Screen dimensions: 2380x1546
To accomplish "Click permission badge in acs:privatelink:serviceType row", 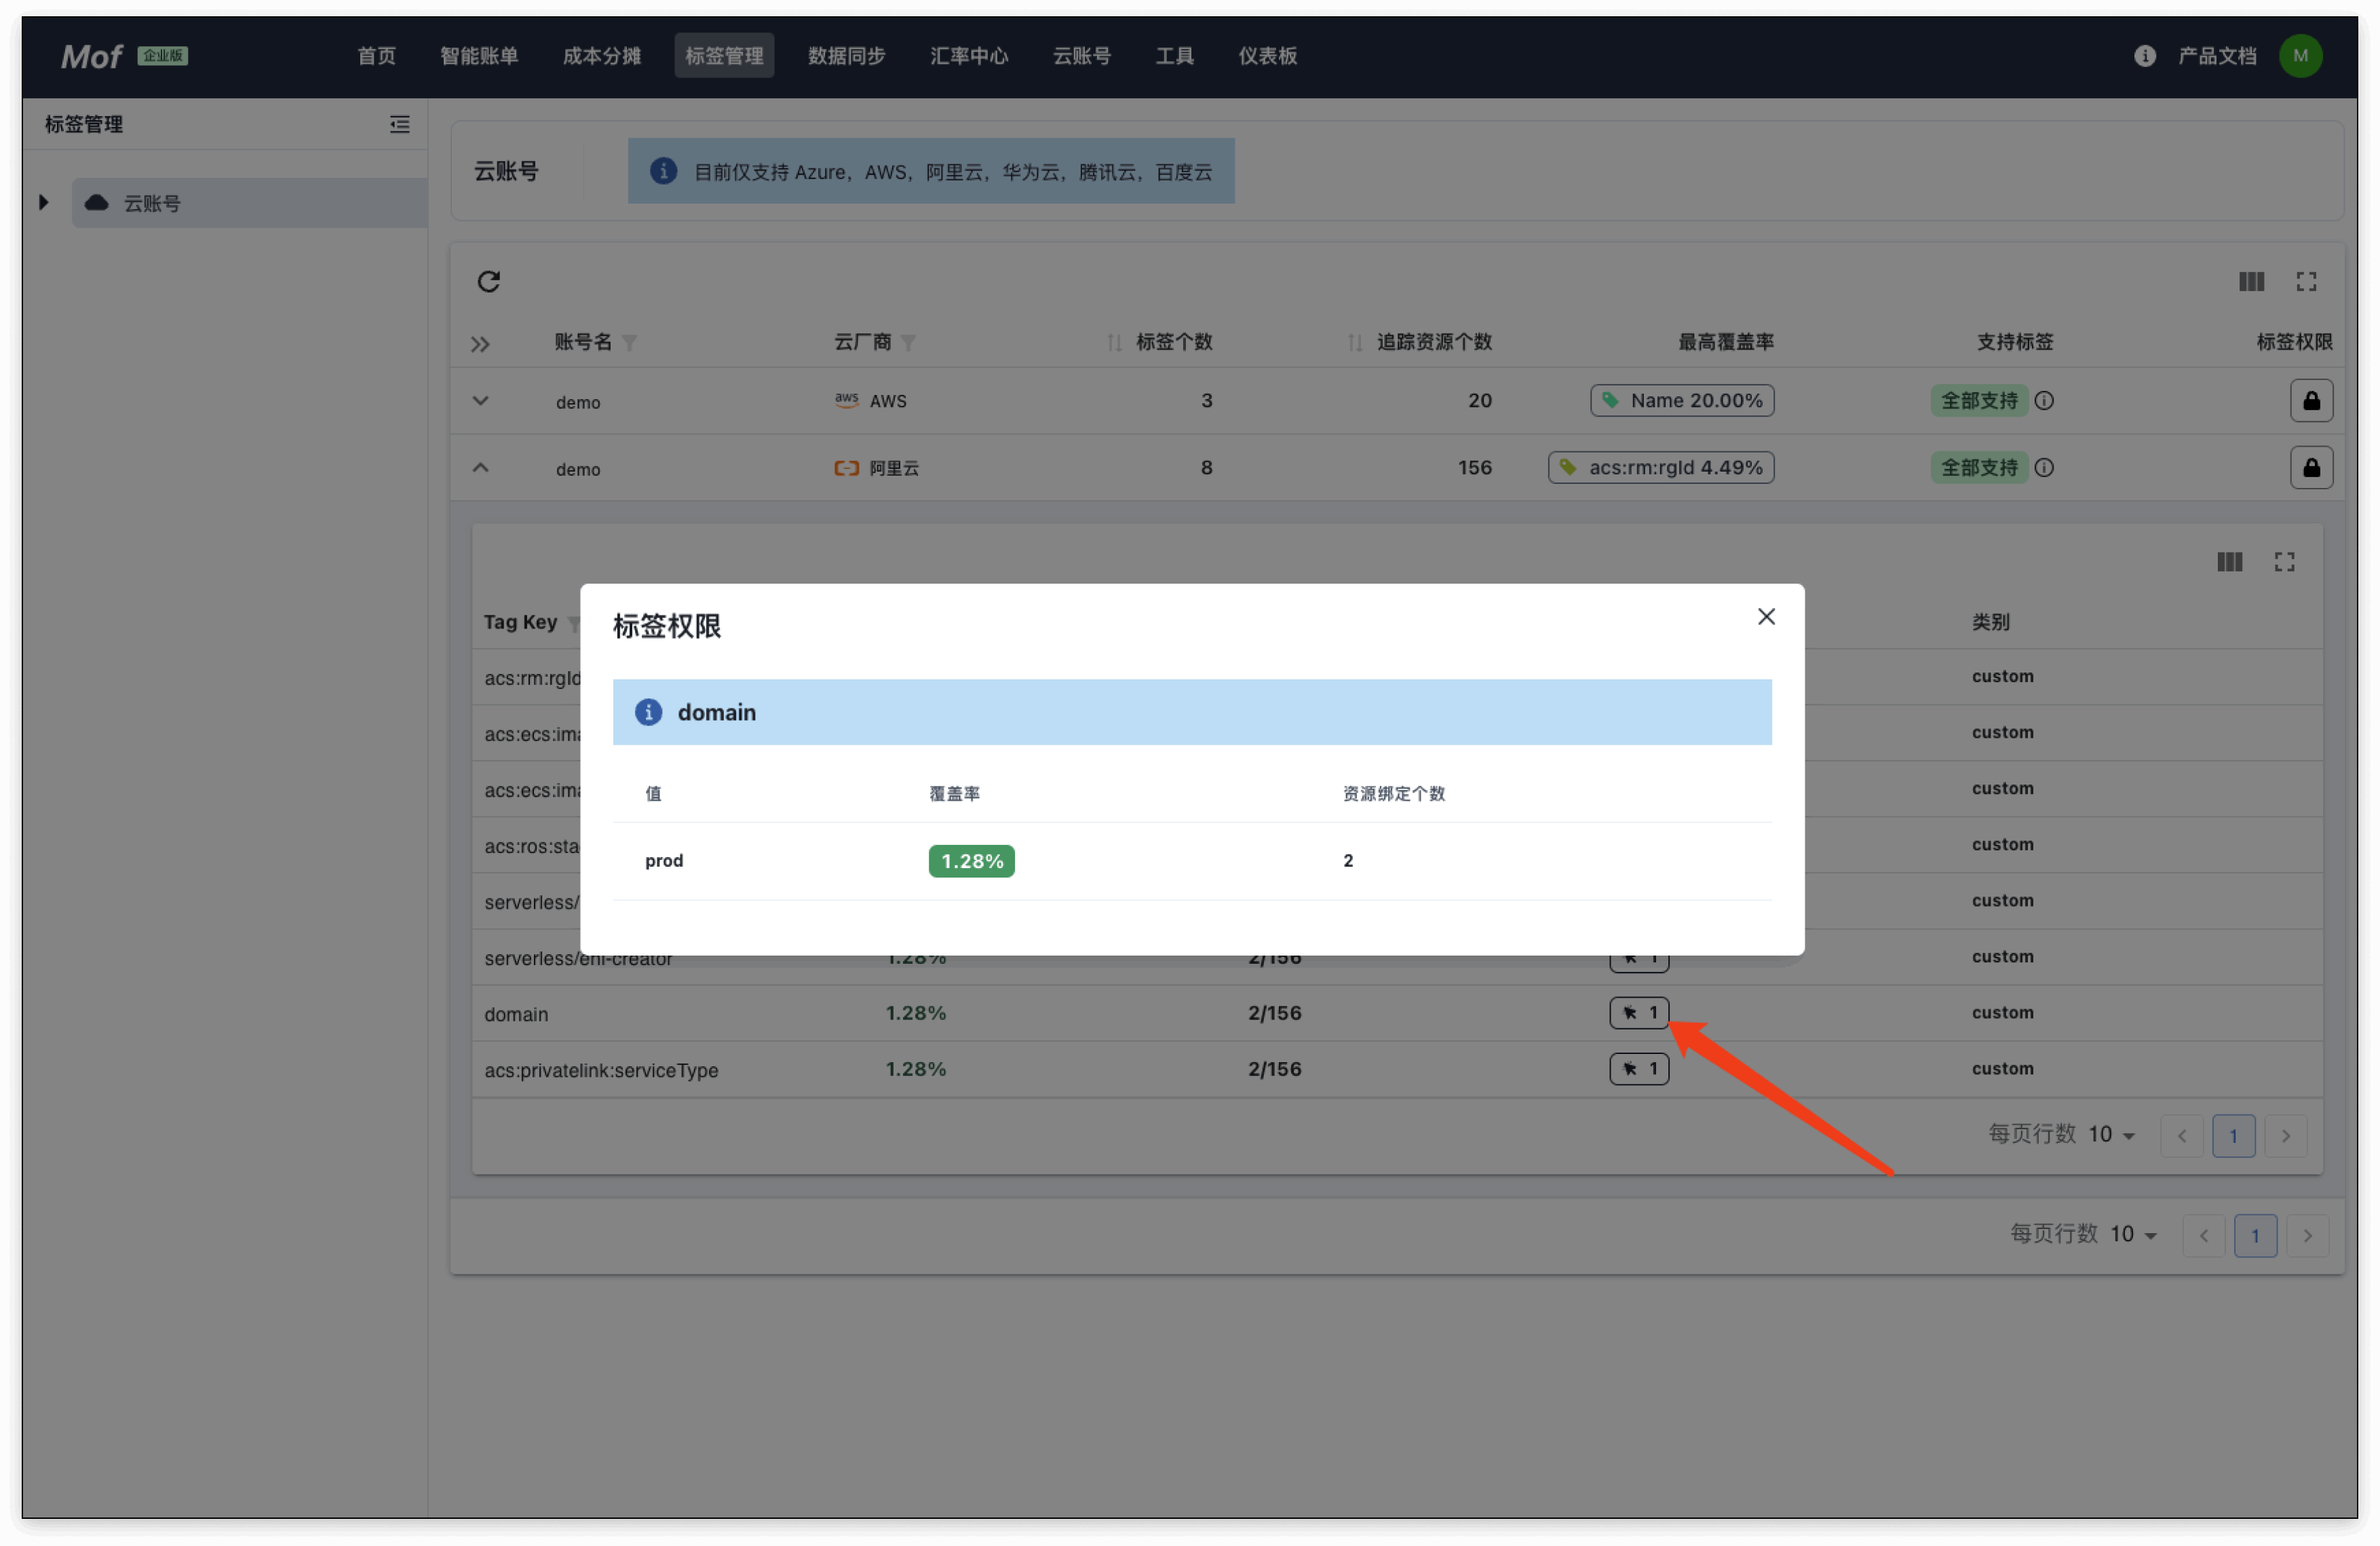I will (1639, 1069).
